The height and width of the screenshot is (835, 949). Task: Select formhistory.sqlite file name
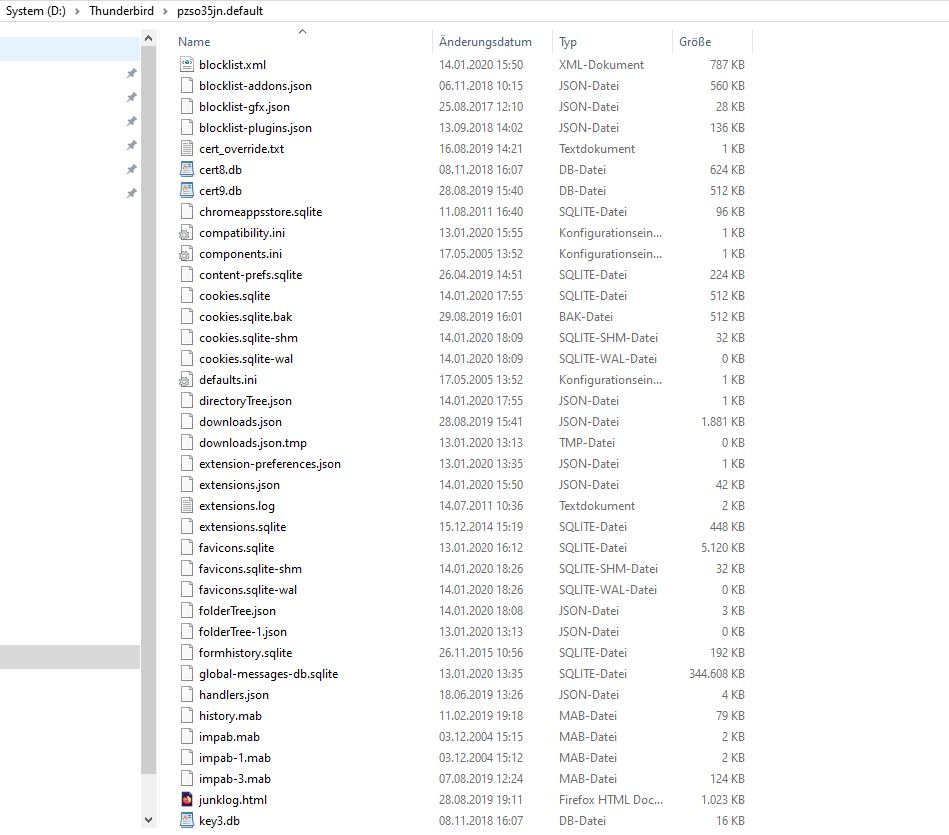pos(245,653)
